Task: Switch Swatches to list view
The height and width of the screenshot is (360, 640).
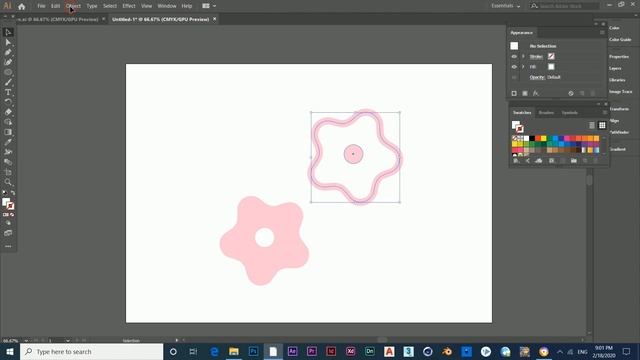Action: pyautogui.click(x=592, y=125)
